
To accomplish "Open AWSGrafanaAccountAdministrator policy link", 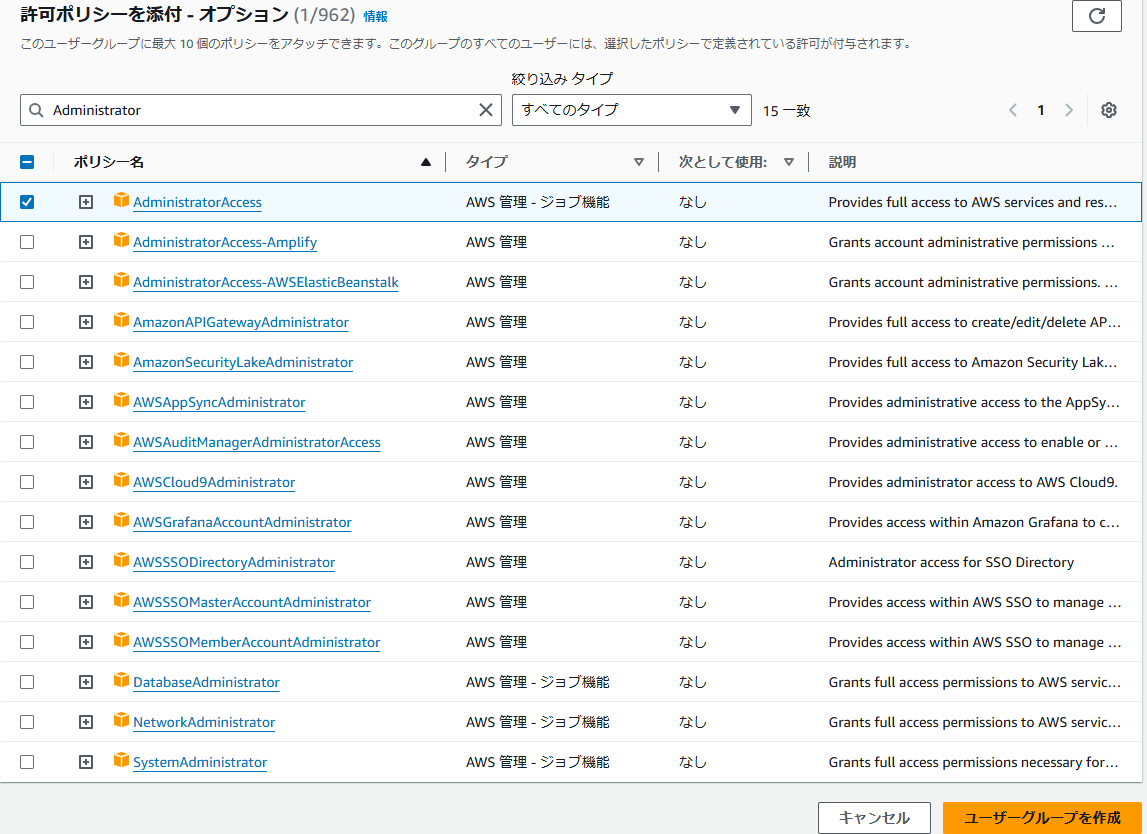I will pyautogui.click(x=242, y=522).
